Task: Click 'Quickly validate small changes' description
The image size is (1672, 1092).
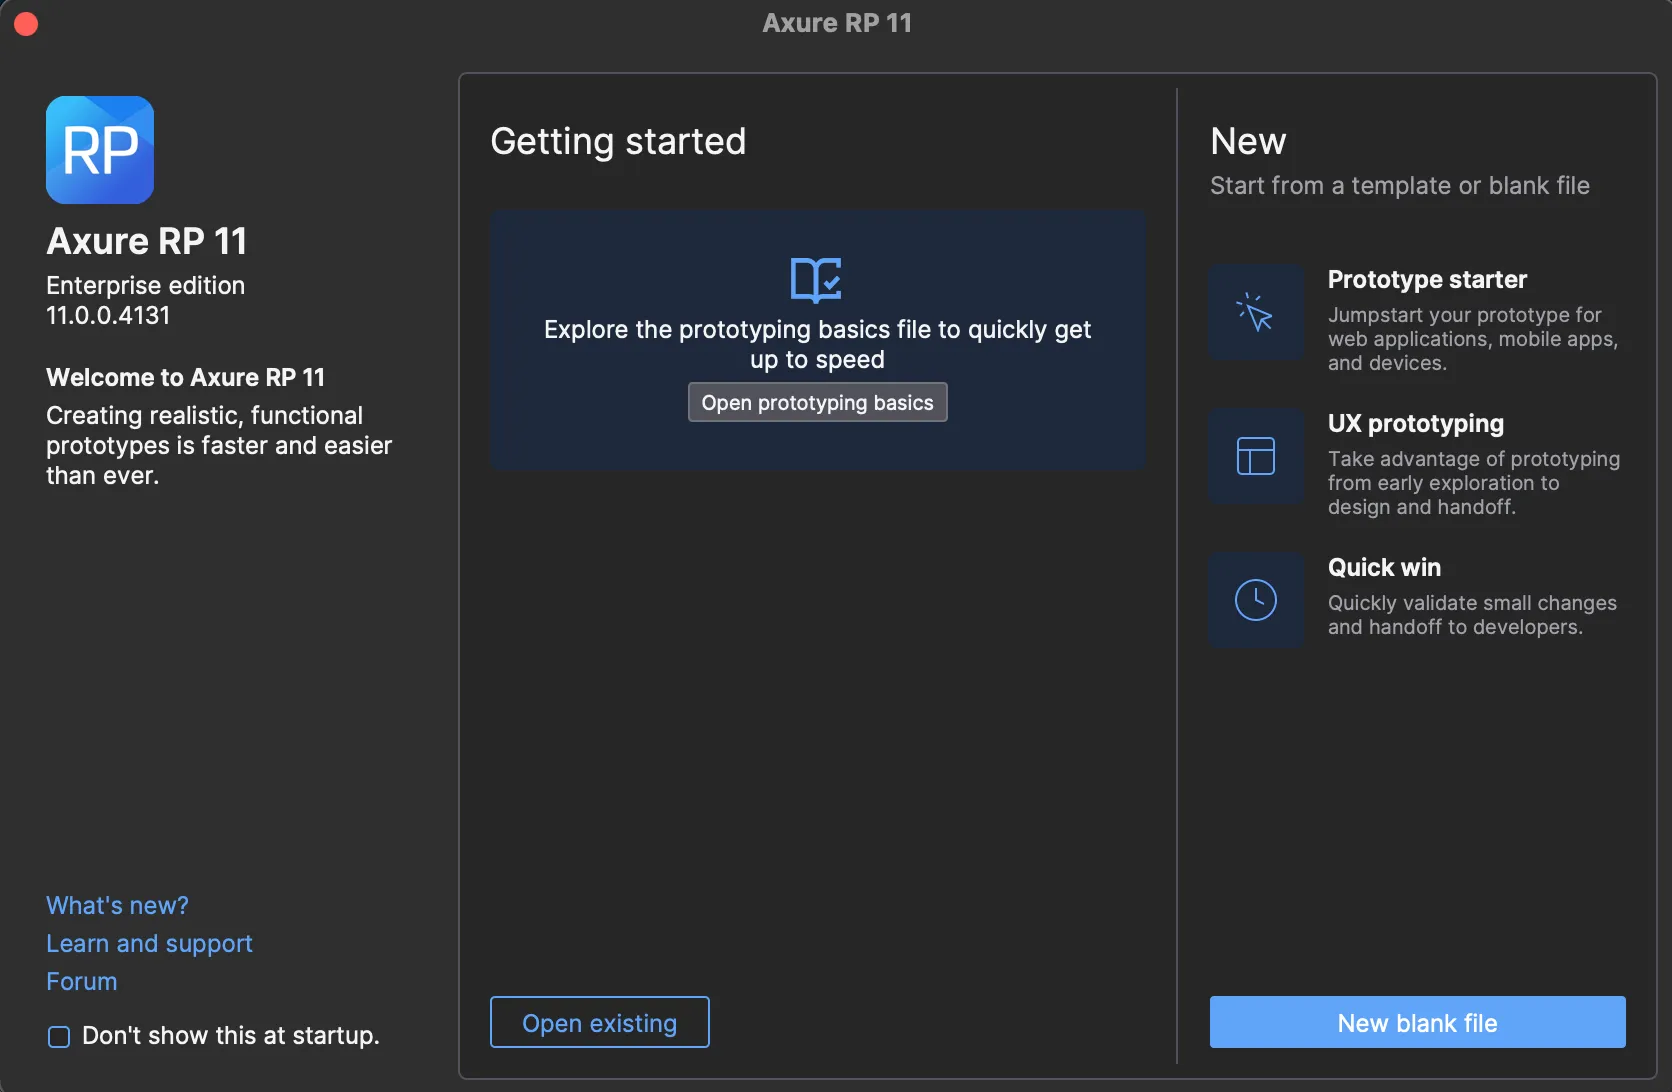Action: tap(1472, 615)
